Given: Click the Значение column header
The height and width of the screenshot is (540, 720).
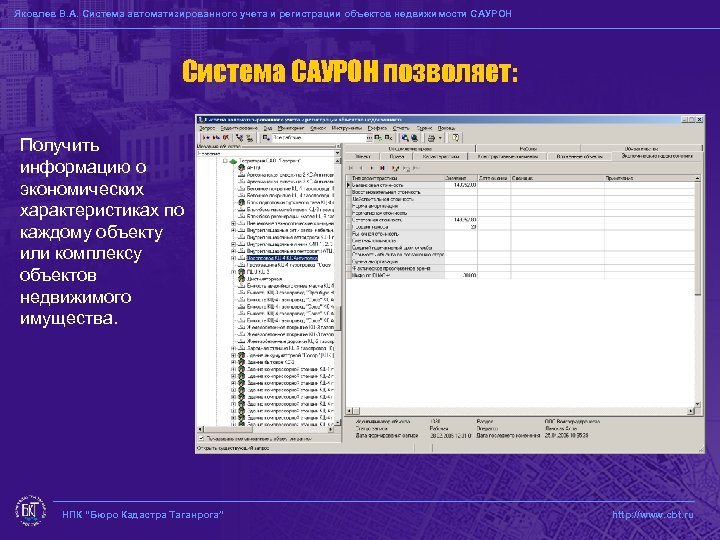Looking at the screenshot, I should click(461, 178).
